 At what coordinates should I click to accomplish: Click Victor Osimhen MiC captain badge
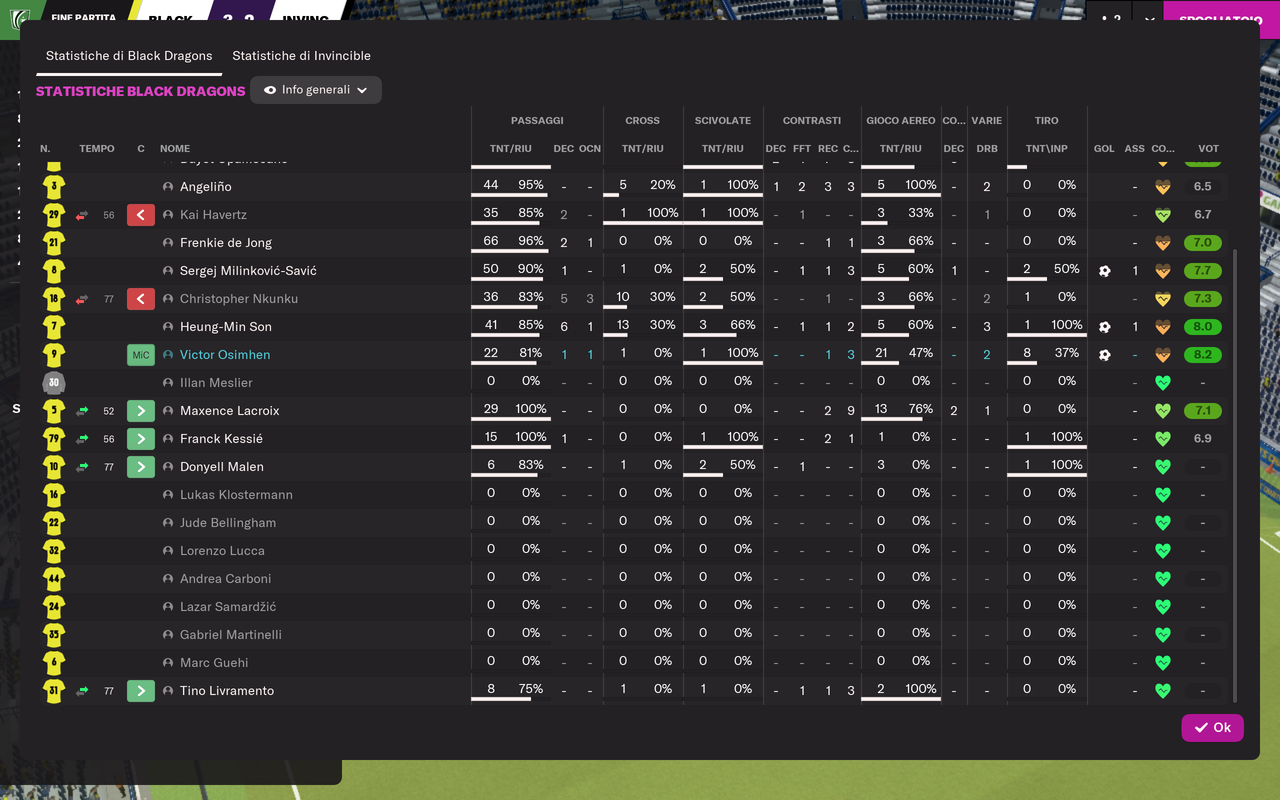141,355
